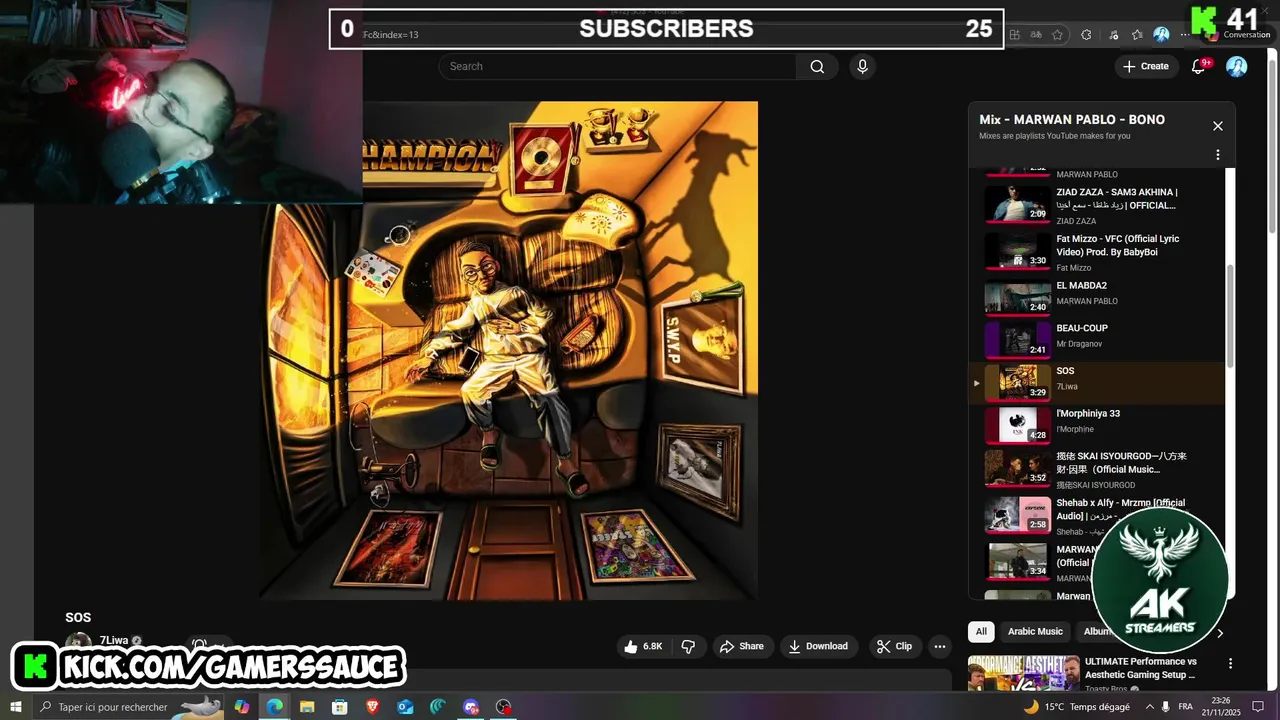Open Outlook from the taskbar
This screenshot has height=720, width=1280.
(405, 707)
